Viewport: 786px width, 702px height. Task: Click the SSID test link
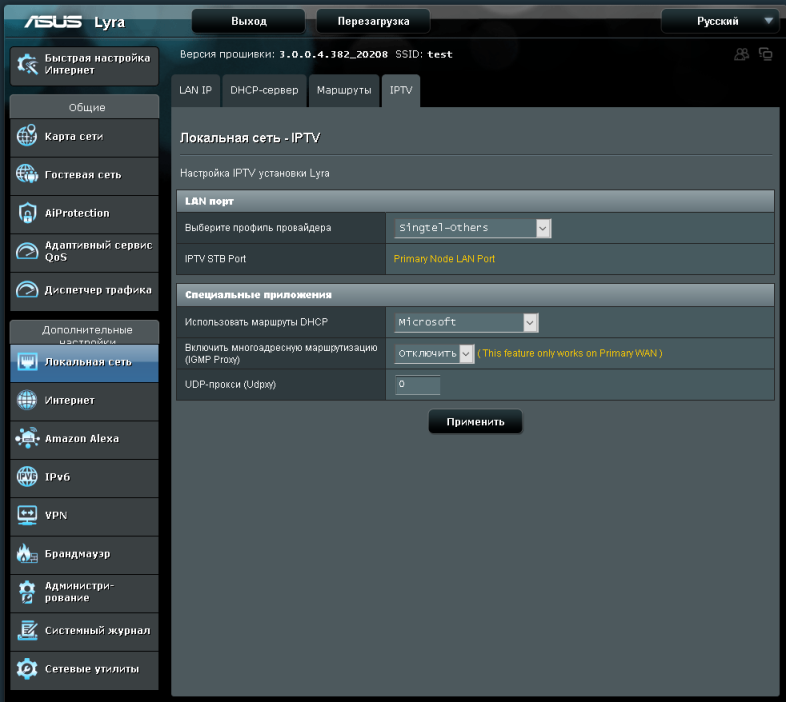coord(440,54)
